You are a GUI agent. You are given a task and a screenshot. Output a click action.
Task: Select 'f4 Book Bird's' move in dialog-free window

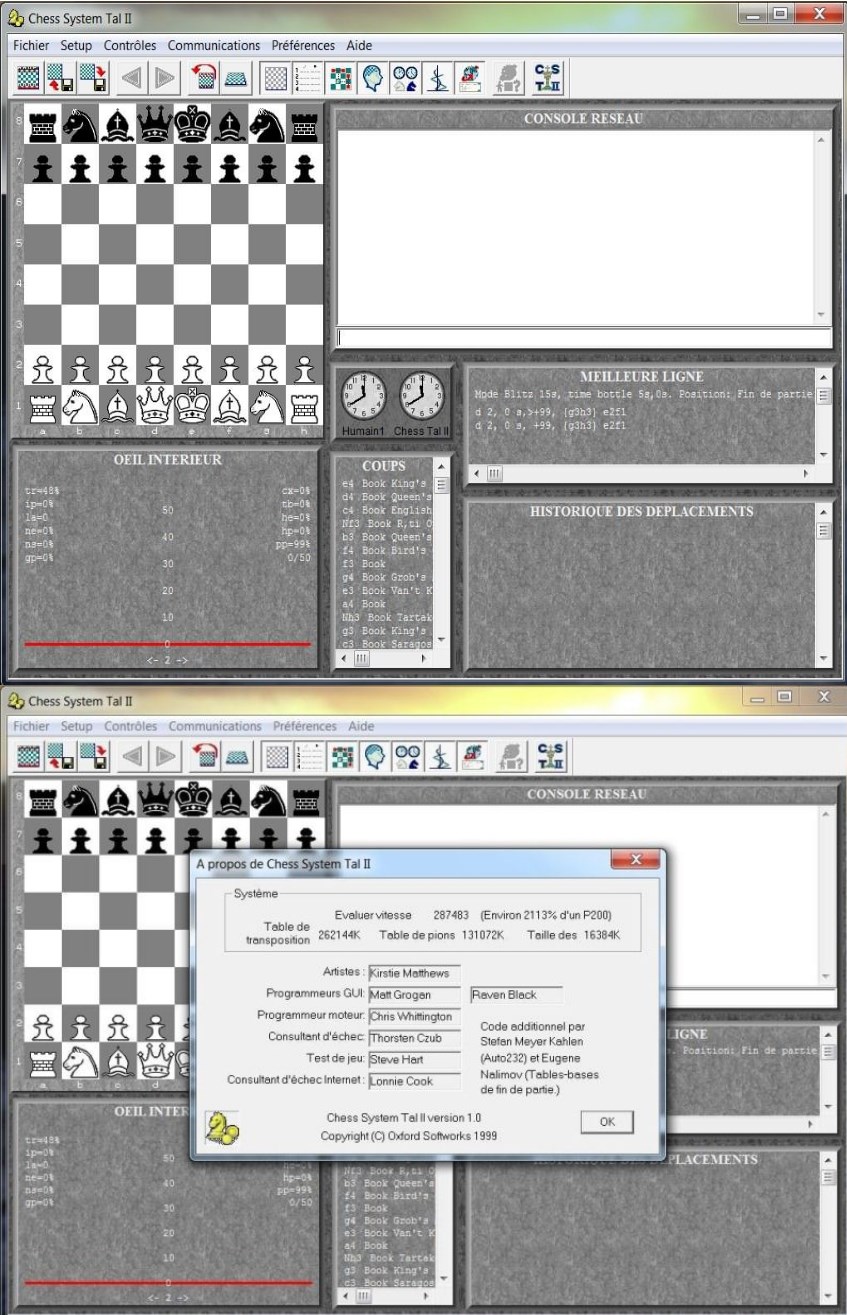point(386,551)
